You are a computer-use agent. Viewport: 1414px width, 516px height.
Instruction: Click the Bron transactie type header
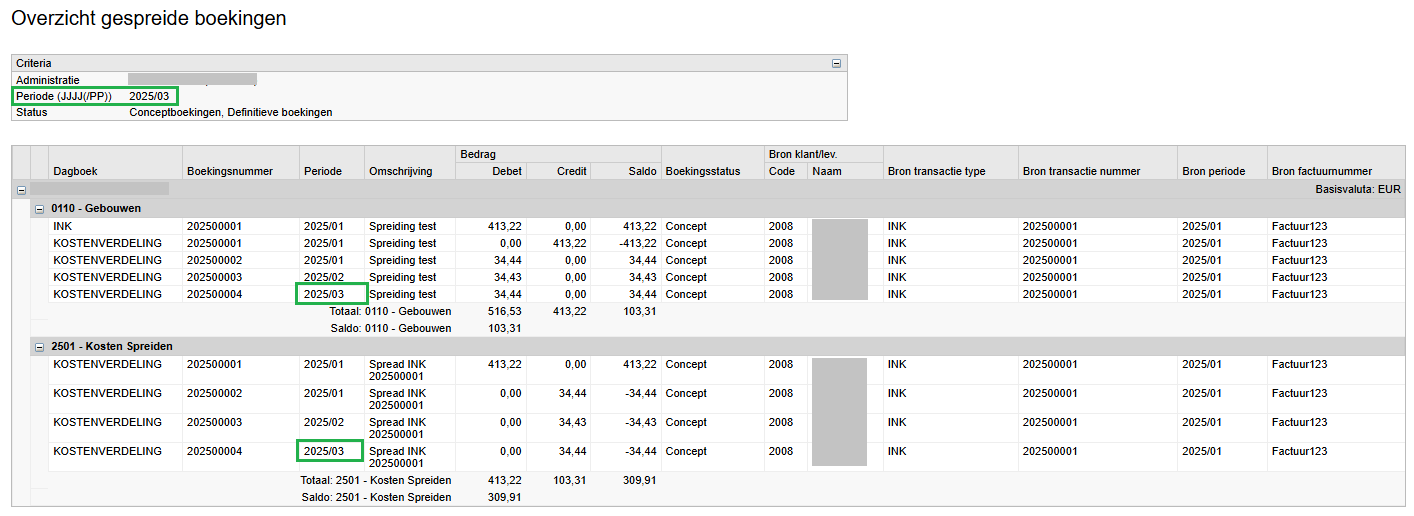(936, 171)
